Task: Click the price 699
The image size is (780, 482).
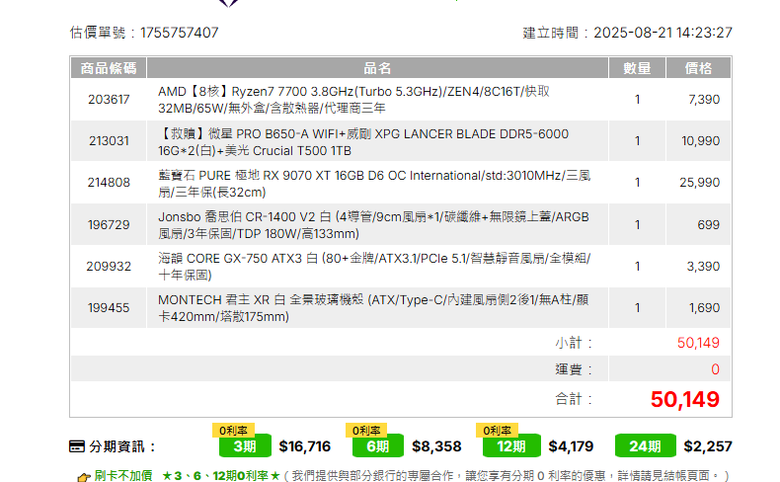Action: coord(708,225)
